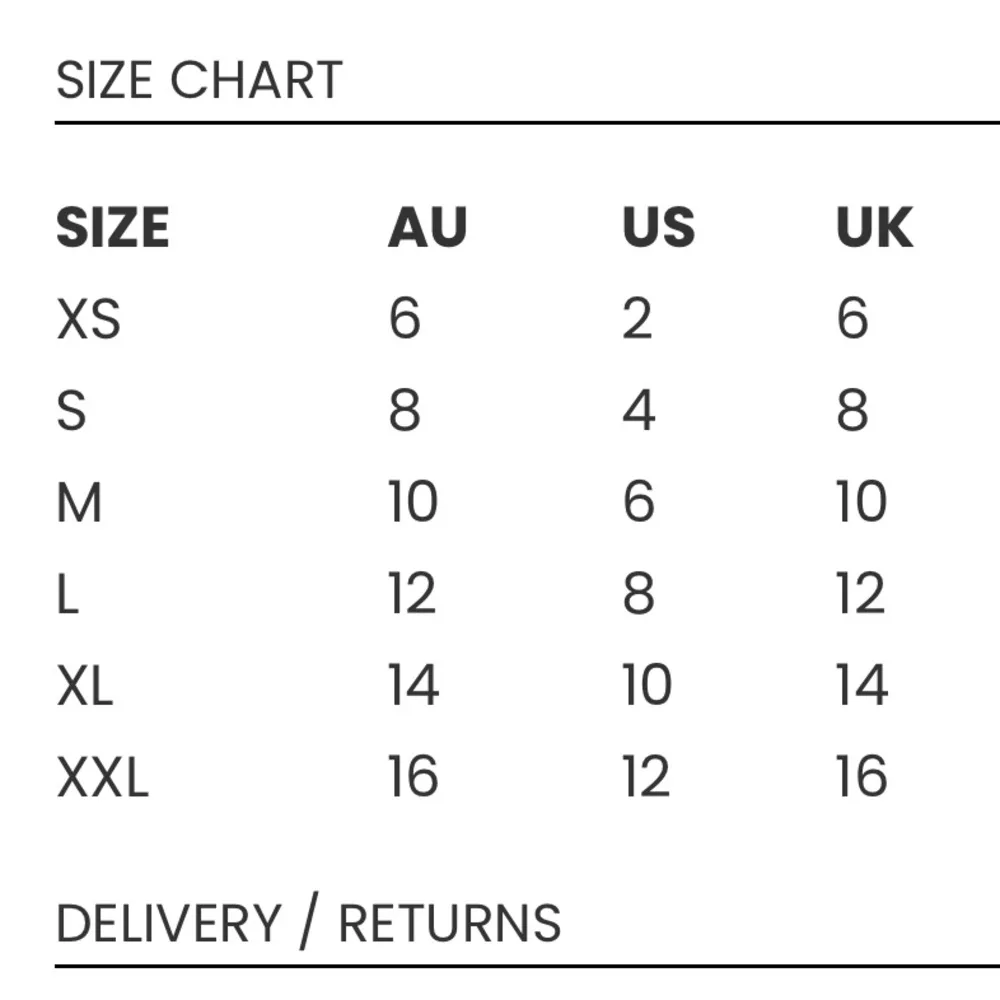Select the XS size row label
1000x1000 pixels.
[88, 320]
